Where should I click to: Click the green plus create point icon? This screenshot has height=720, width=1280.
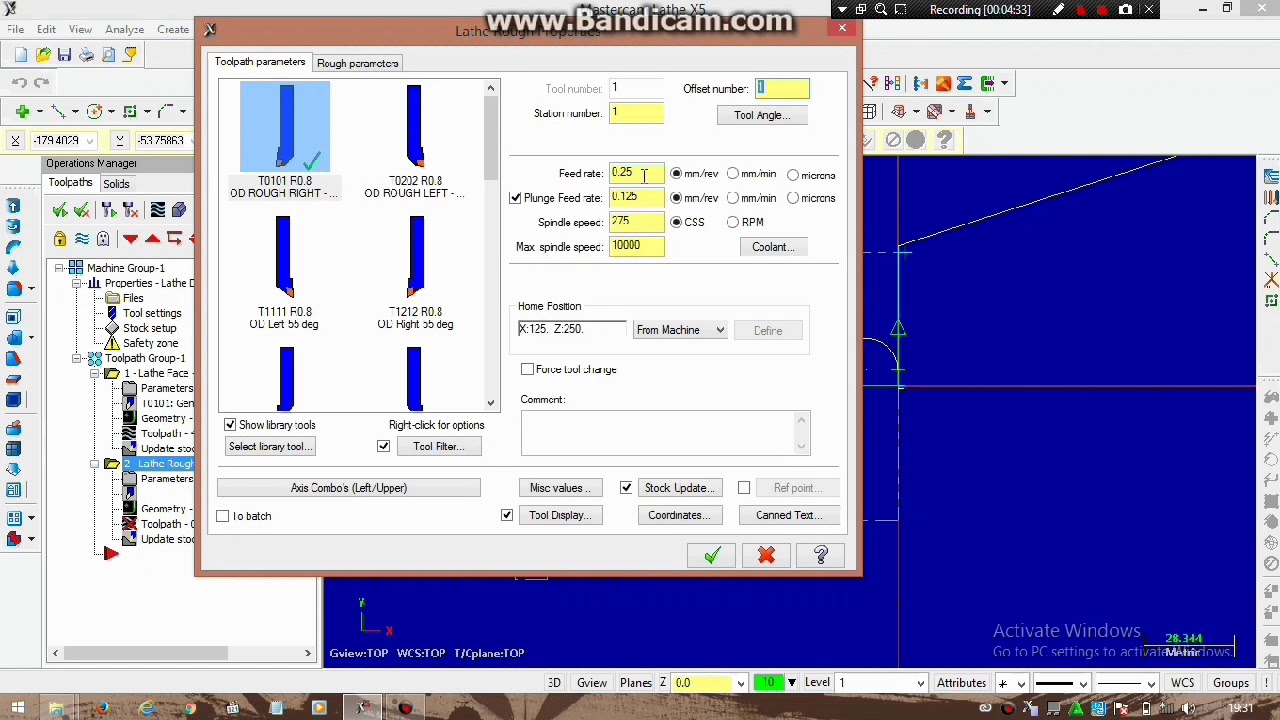coord(22,111)
